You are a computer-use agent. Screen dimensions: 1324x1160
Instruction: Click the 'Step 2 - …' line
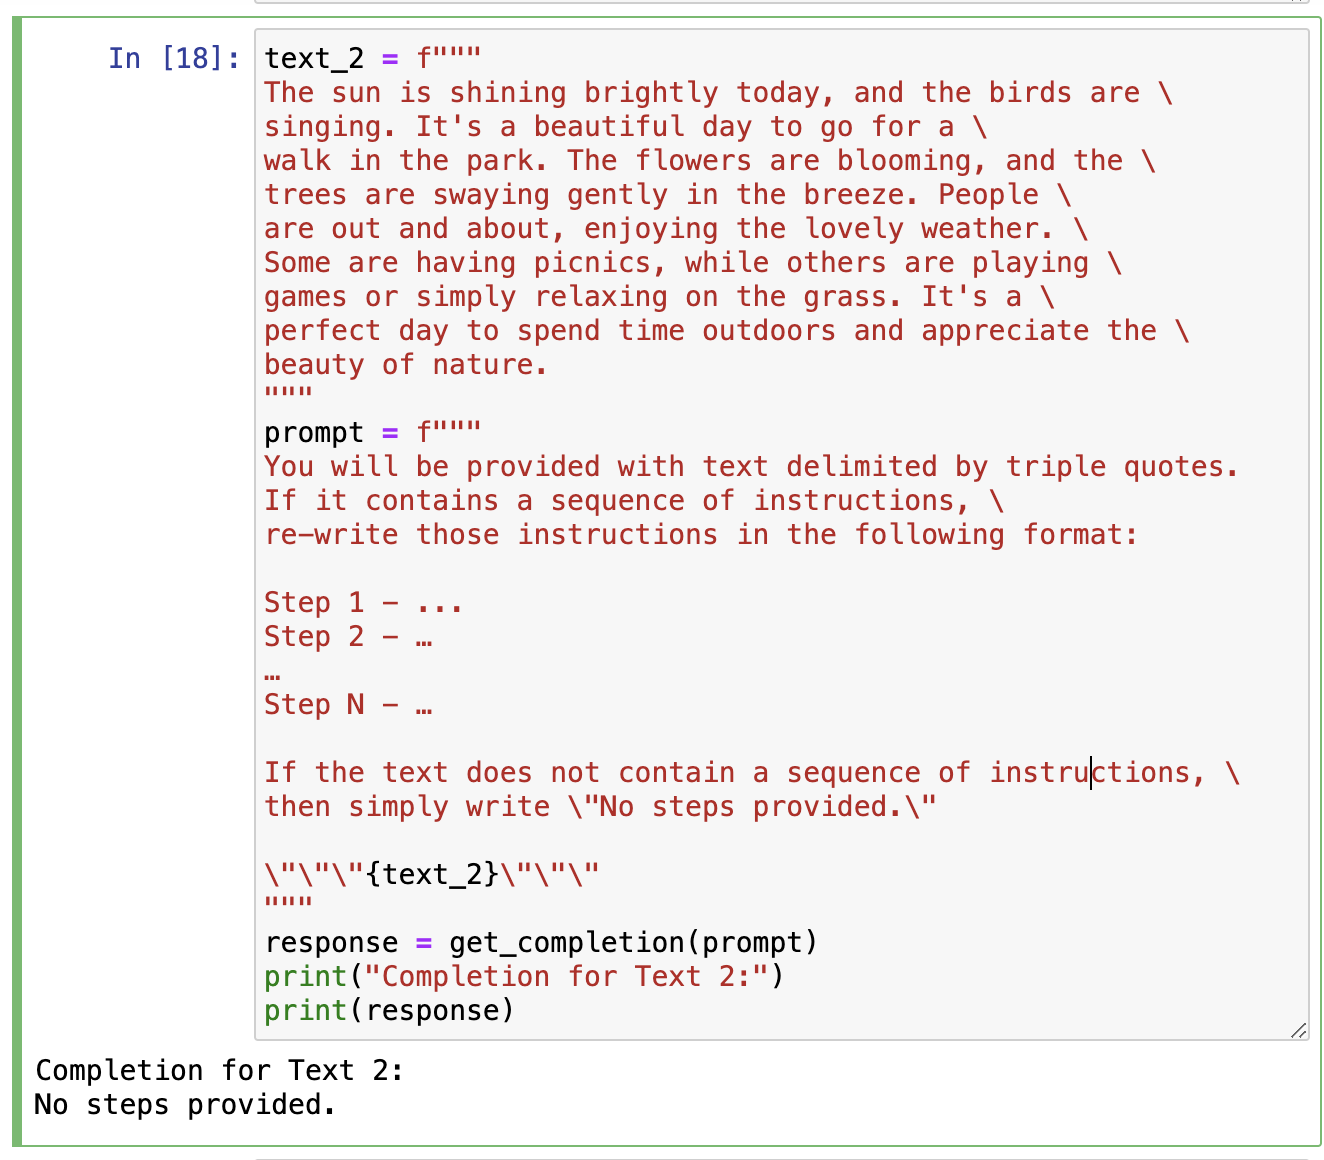[348, 636]
